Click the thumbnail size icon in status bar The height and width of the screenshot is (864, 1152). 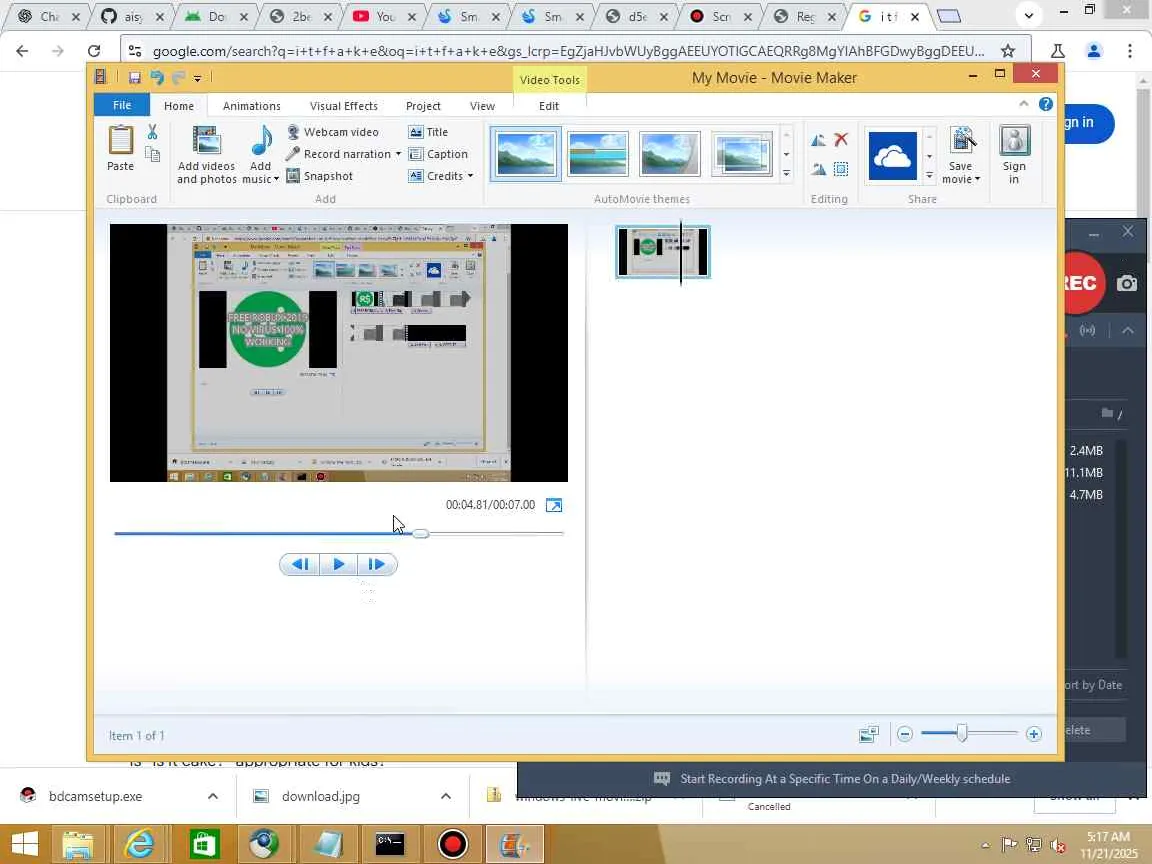[x=868, y=734]
